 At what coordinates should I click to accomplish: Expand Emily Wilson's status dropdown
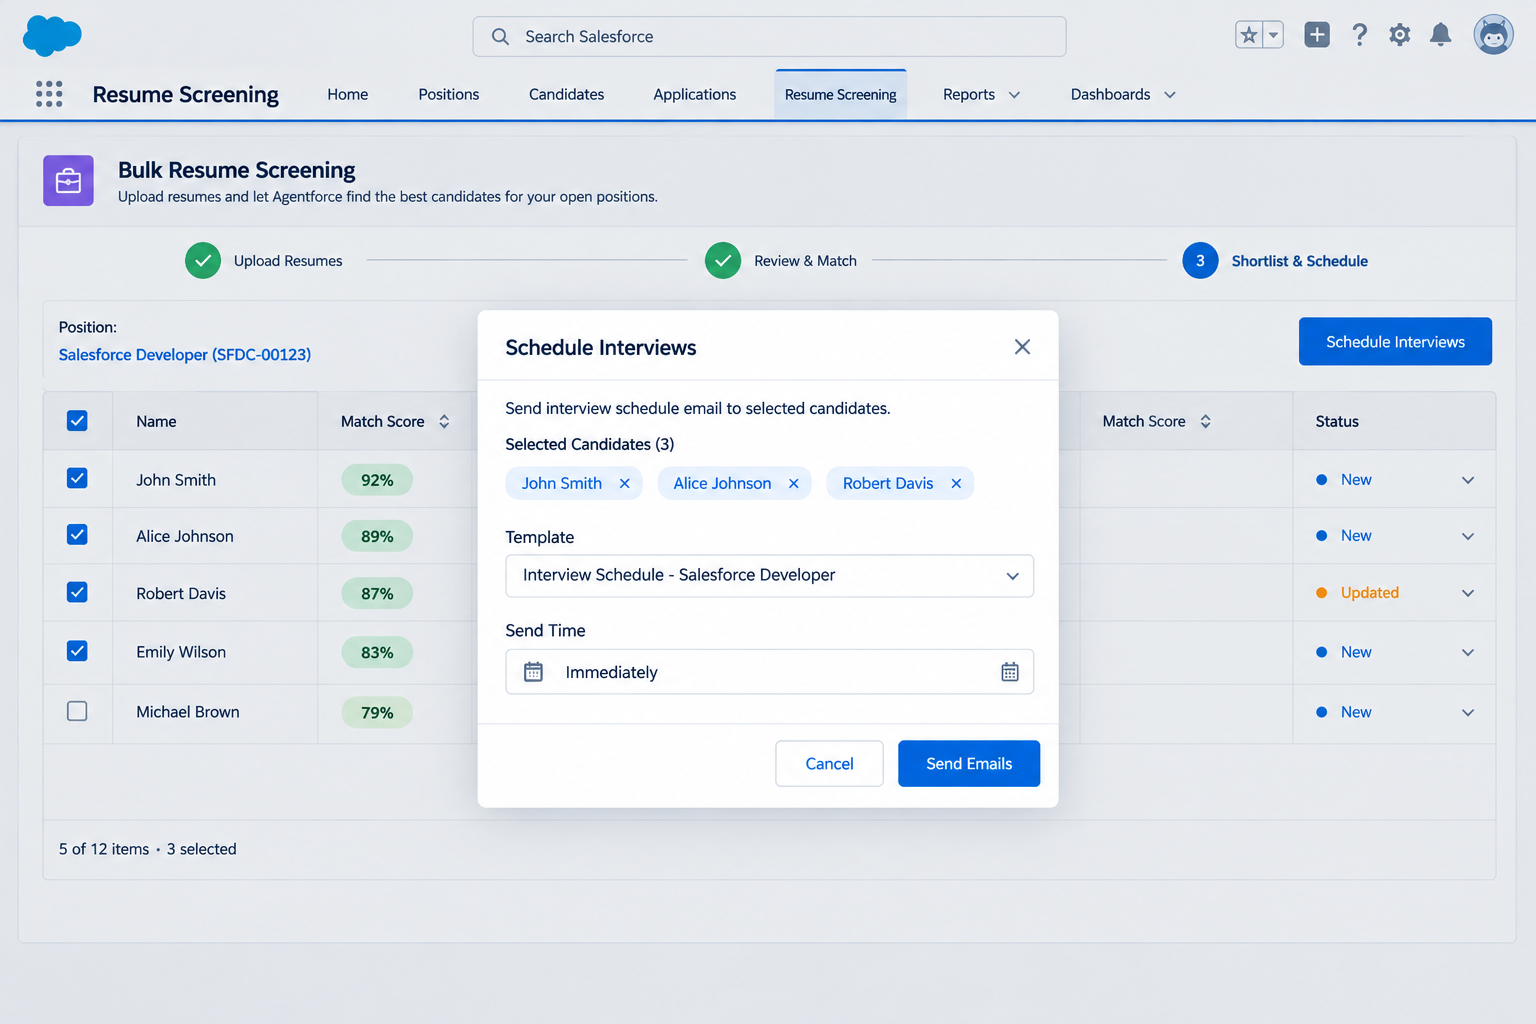[x=1468, y=652]
